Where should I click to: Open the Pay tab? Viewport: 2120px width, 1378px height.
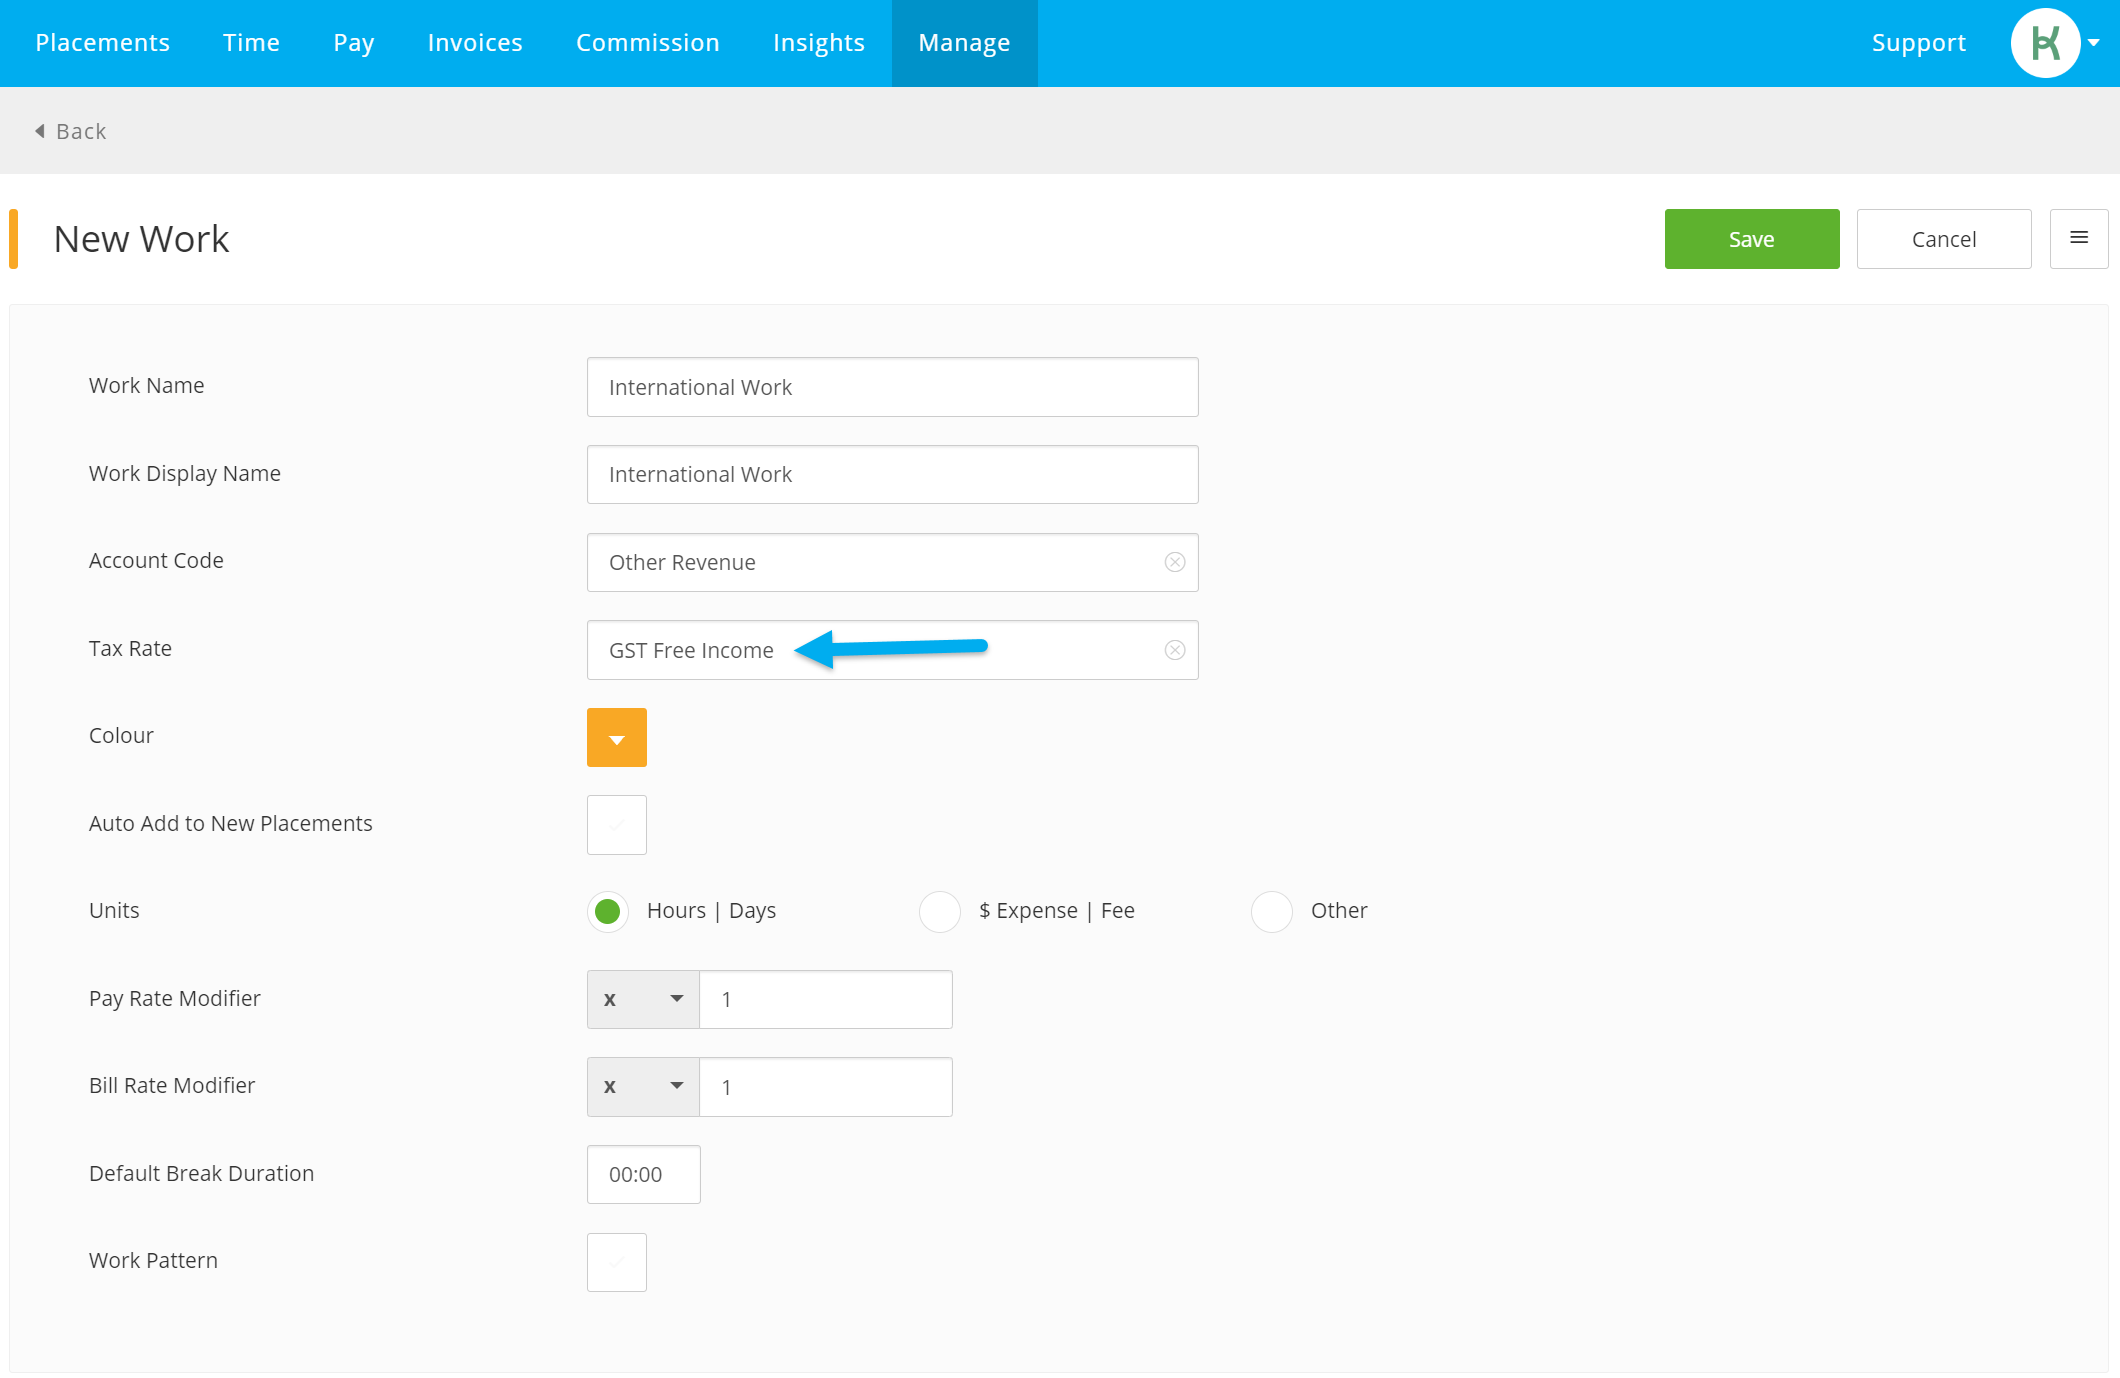[354, 43]
